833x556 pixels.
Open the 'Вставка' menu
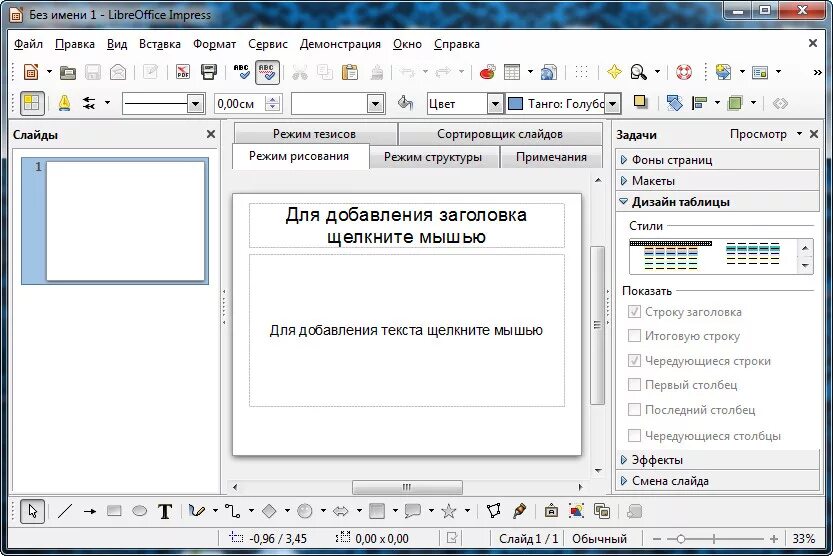[x=159, y=44]
